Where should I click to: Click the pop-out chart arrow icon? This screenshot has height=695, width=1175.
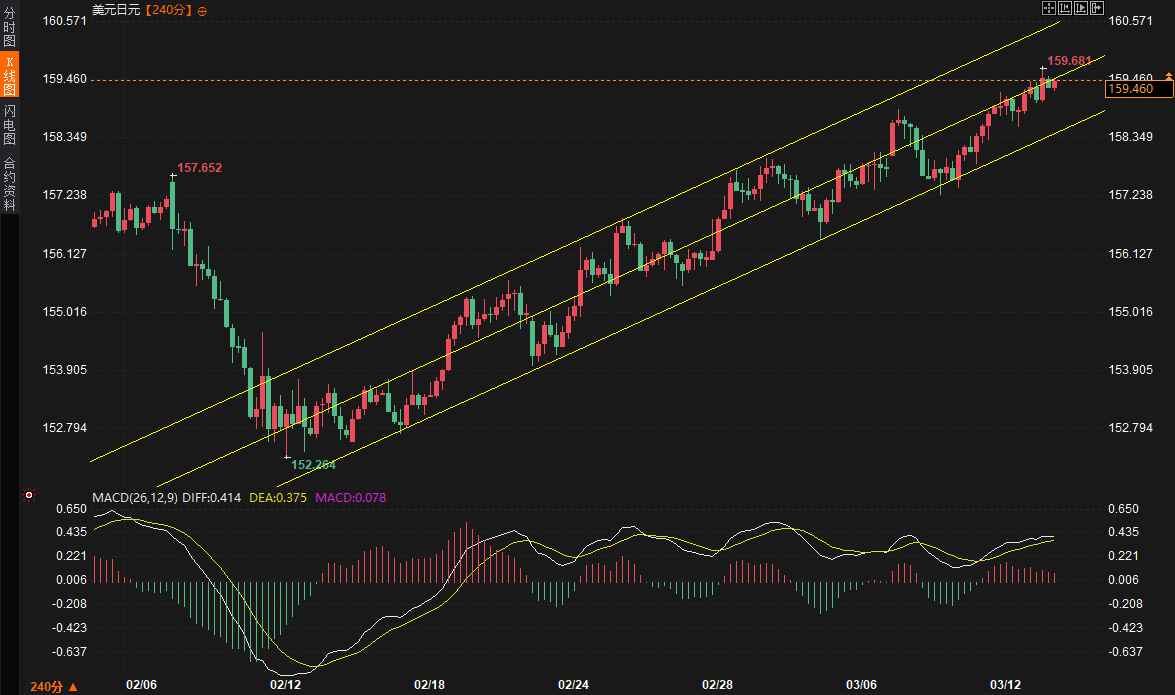point(1096,8)
